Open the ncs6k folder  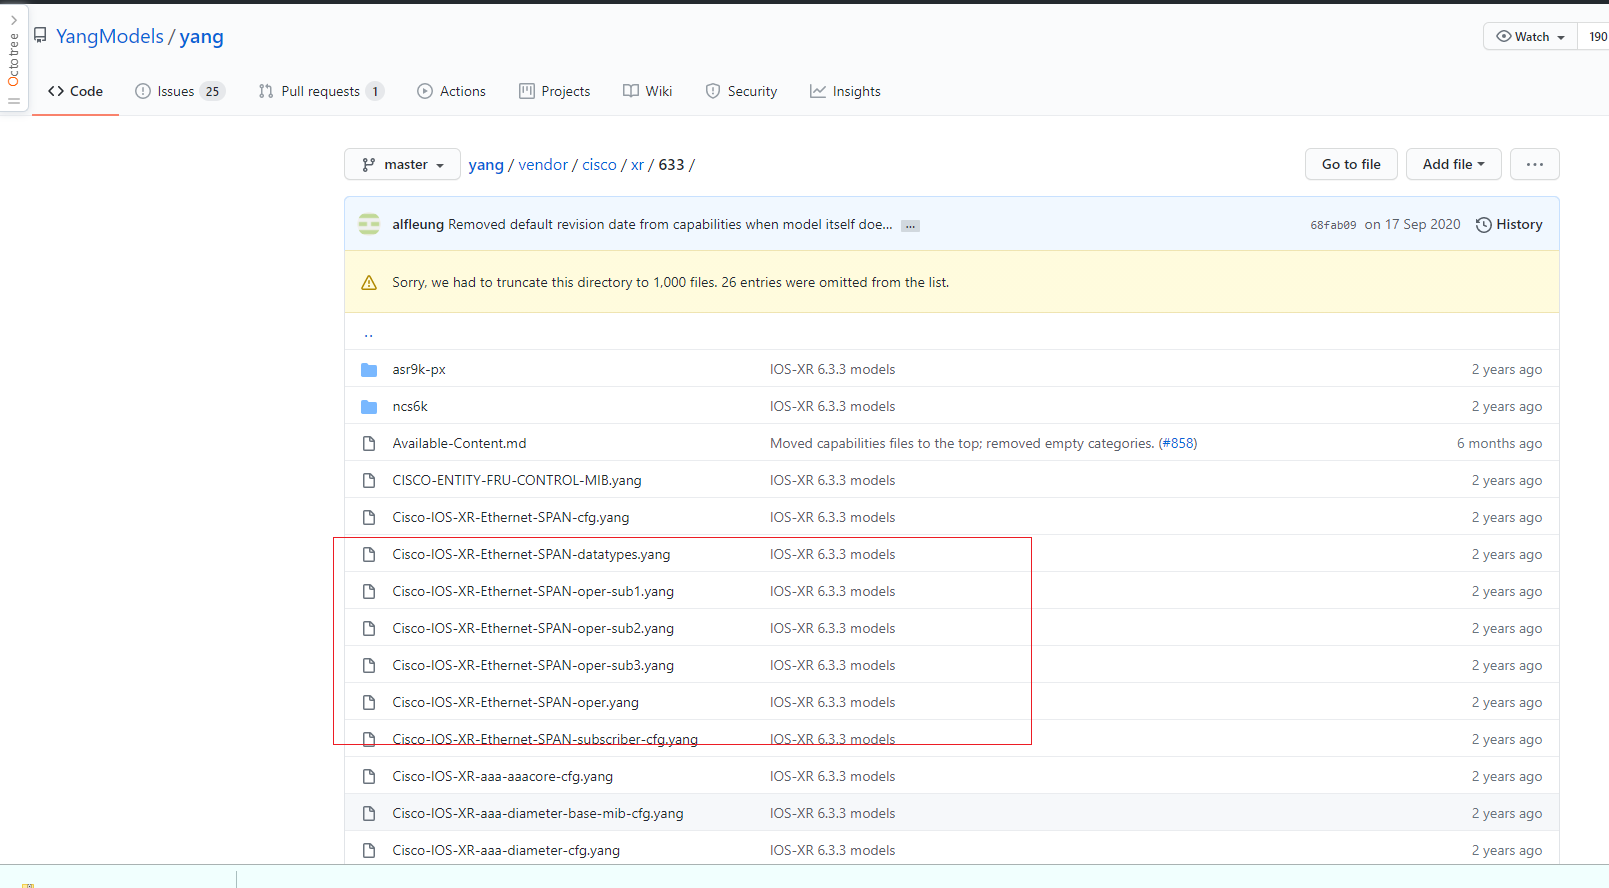coord(410,406)
